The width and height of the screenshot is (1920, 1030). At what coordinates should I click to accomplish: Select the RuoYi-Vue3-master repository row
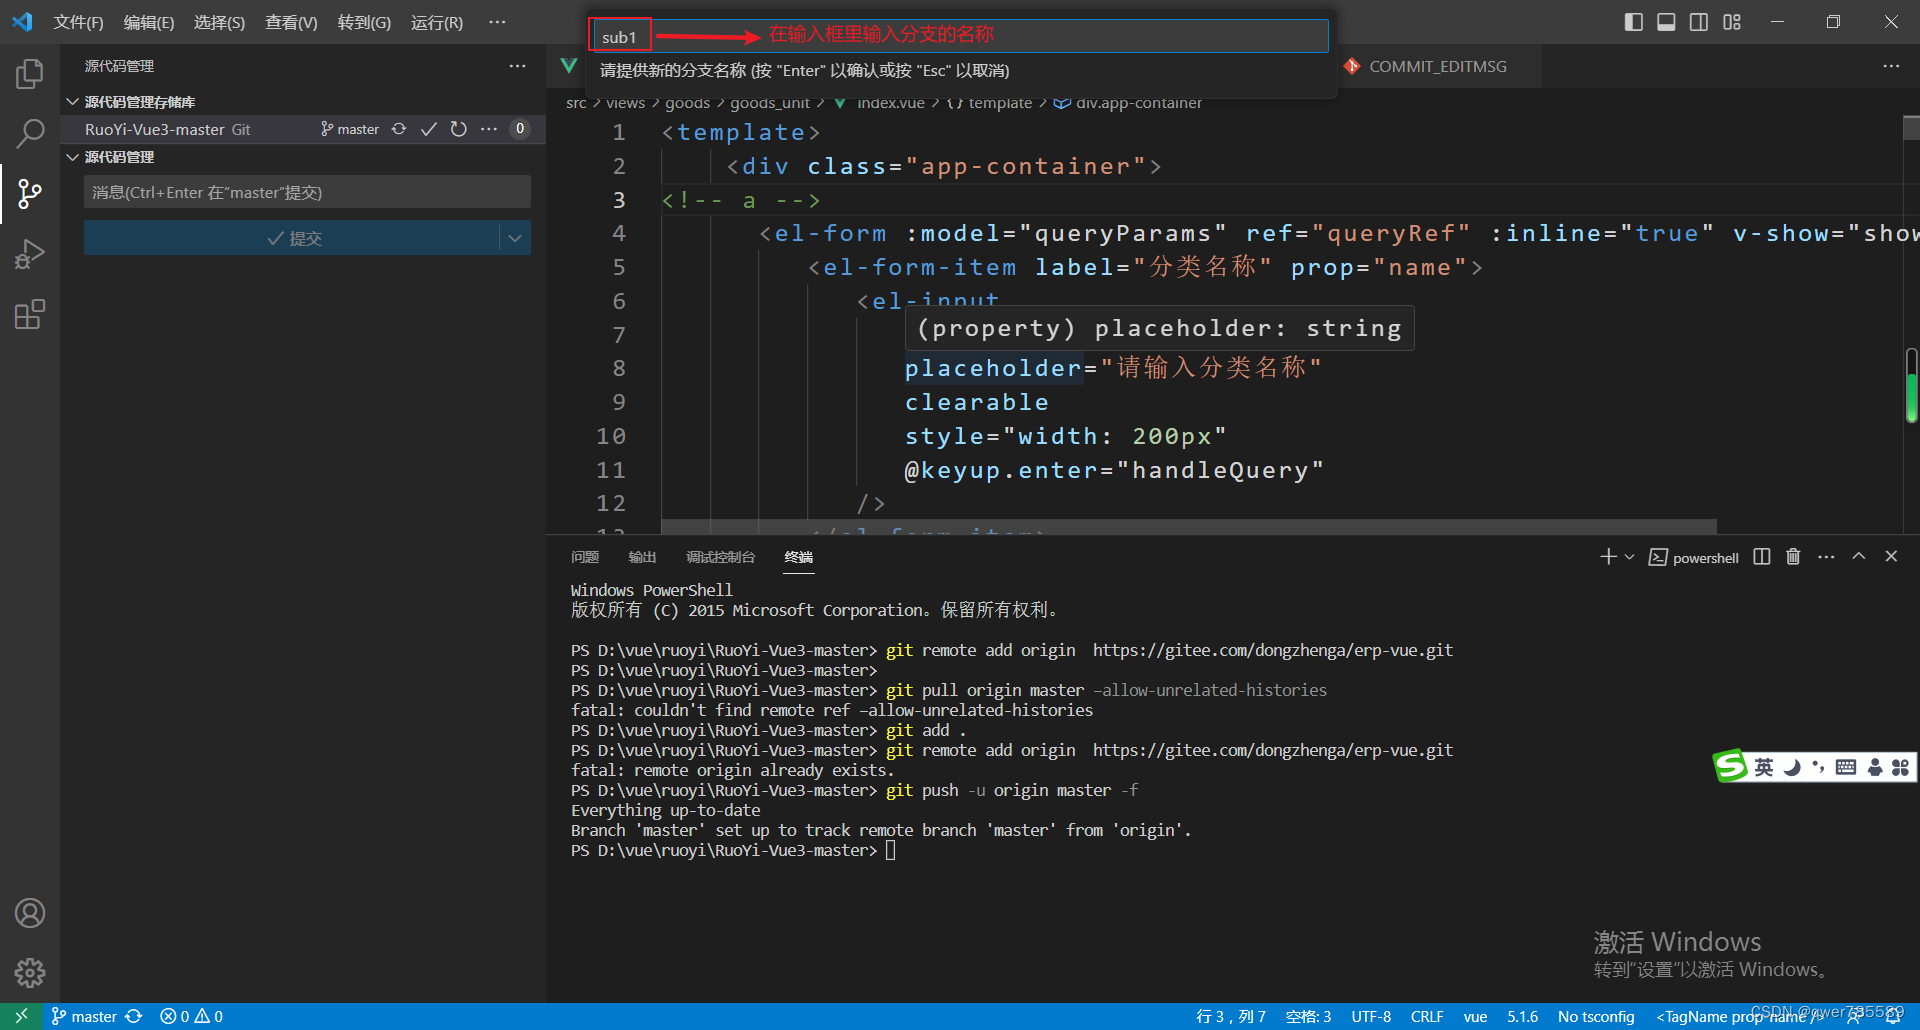(x=303, y=129)
